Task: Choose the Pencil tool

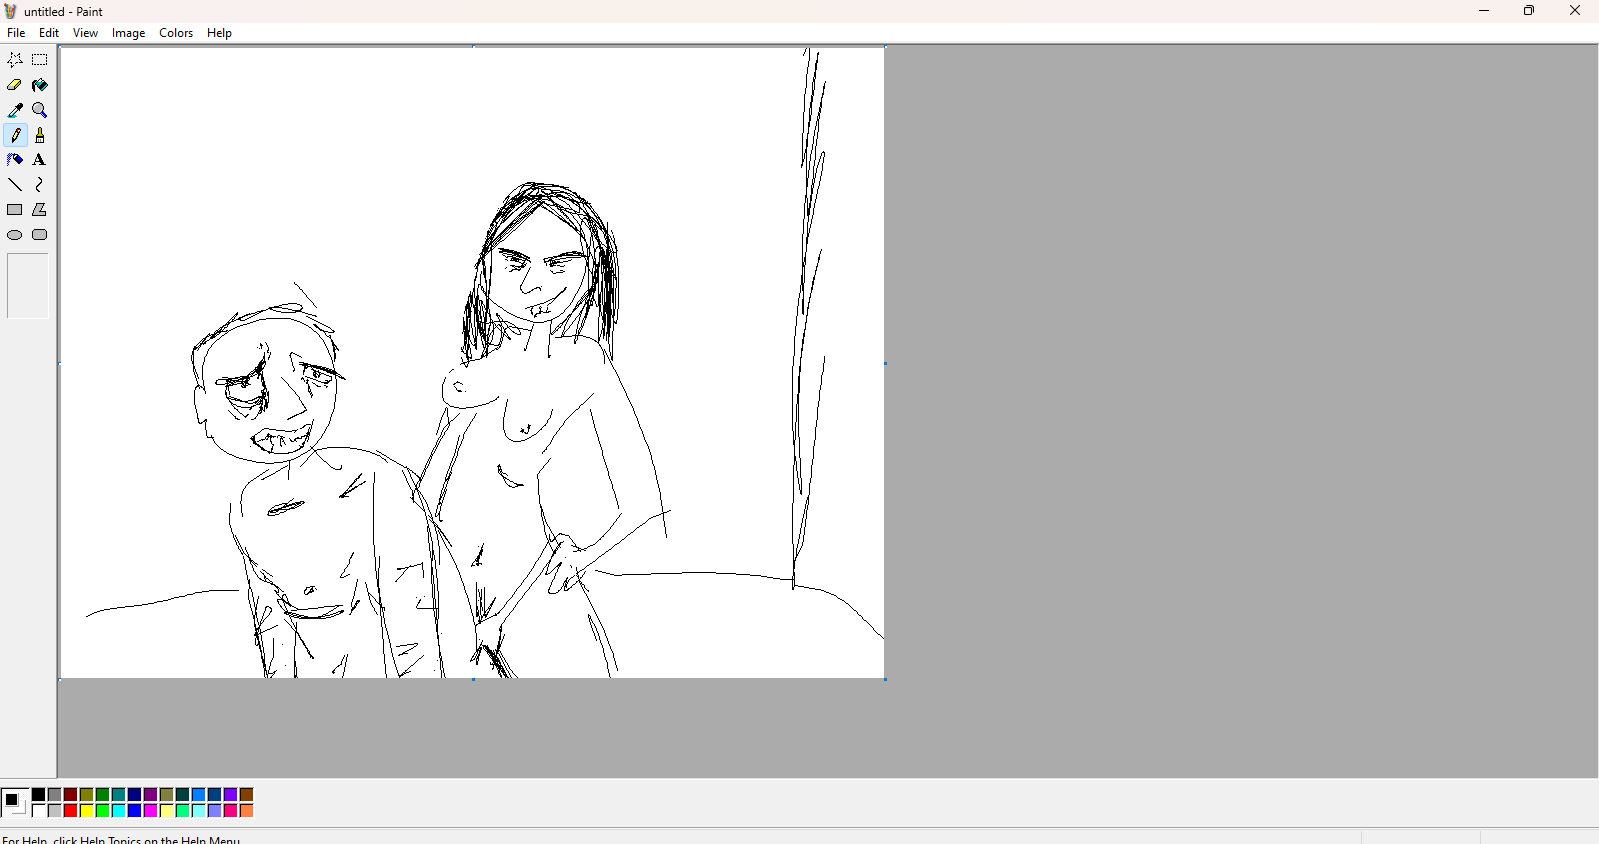Action: 15,135
